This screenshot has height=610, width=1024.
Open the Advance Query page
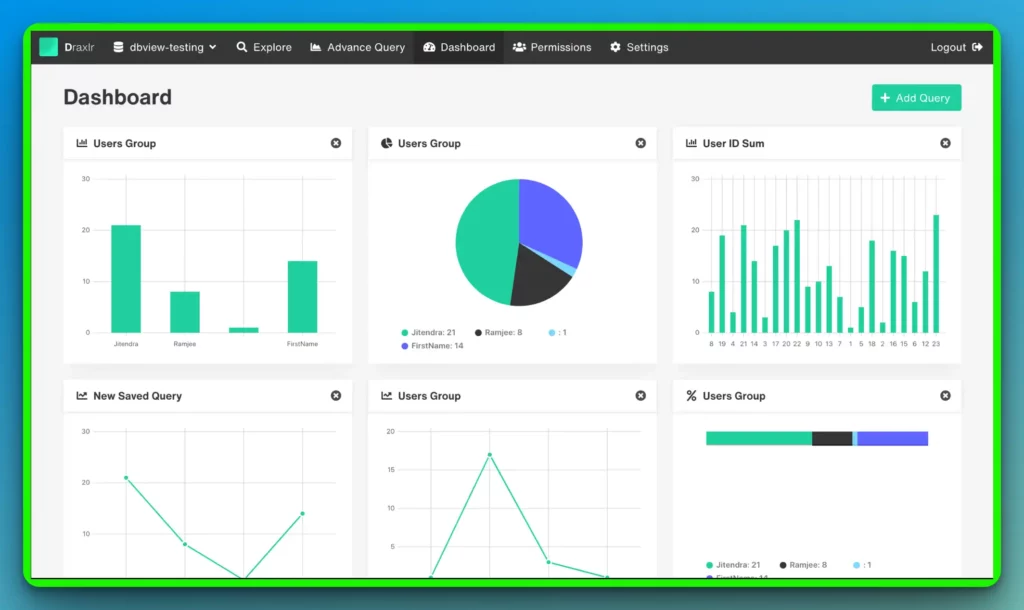click(357, 47)
